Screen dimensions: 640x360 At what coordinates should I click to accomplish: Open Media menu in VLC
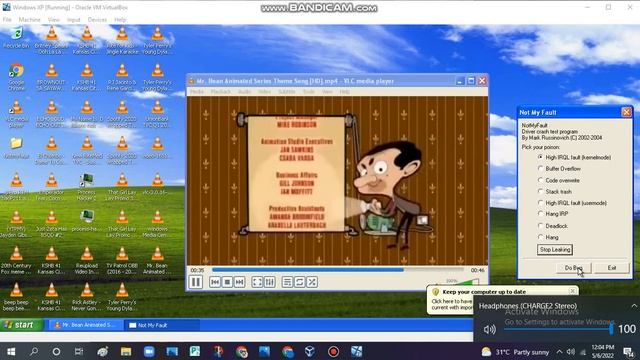(197, 92)
